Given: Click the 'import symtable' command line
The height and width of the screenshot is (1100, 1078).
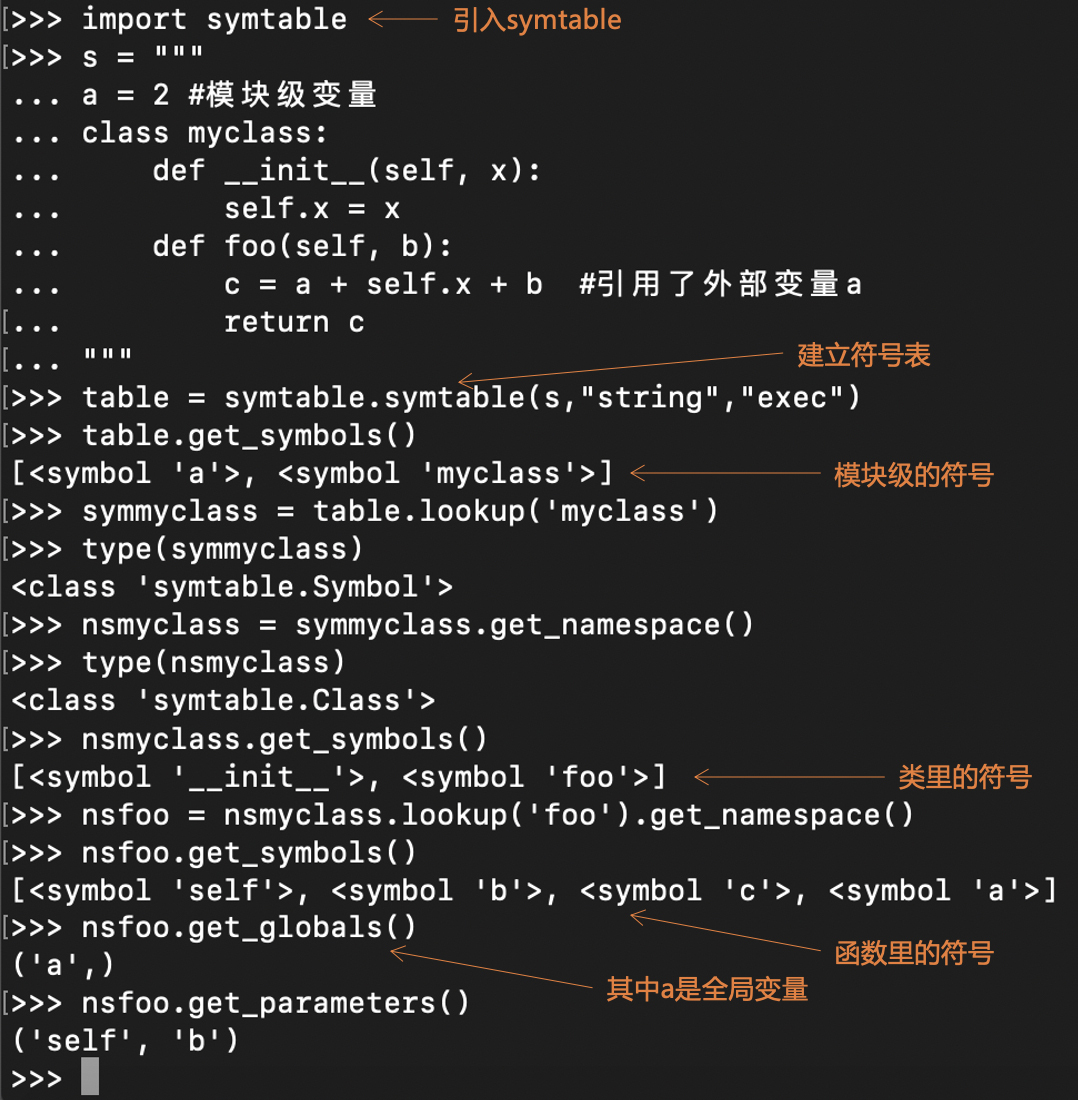Looking at the screenshot, I should 214,19.
